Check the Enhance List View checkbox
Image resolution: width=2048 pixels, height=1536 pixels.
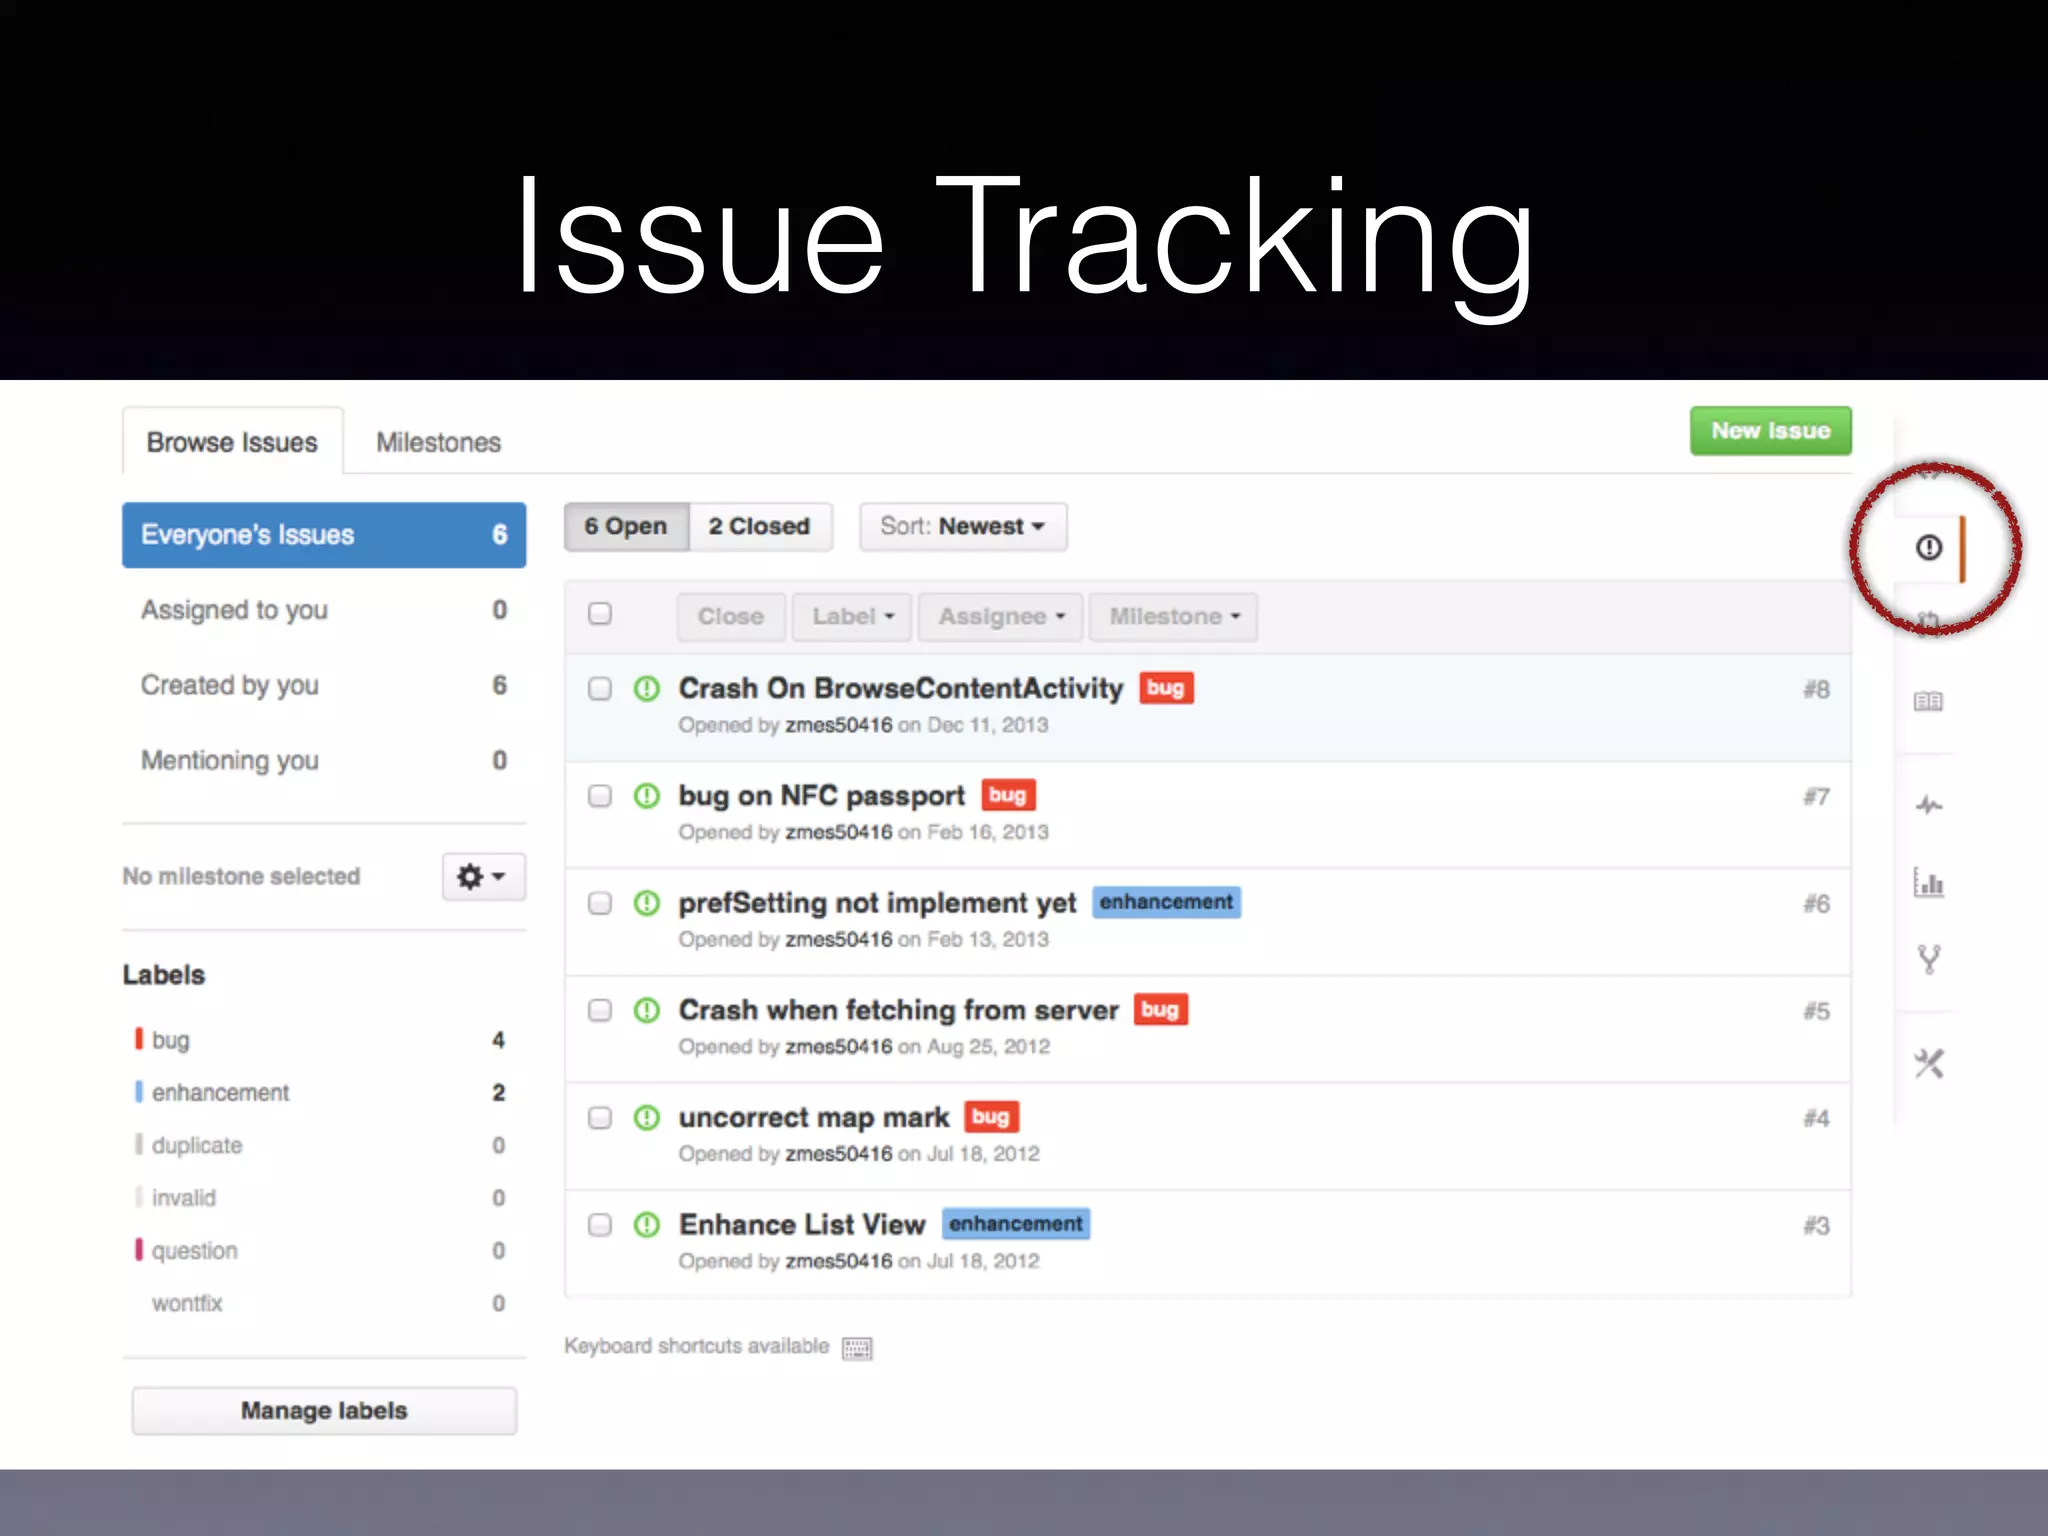tap(600, 1224)
